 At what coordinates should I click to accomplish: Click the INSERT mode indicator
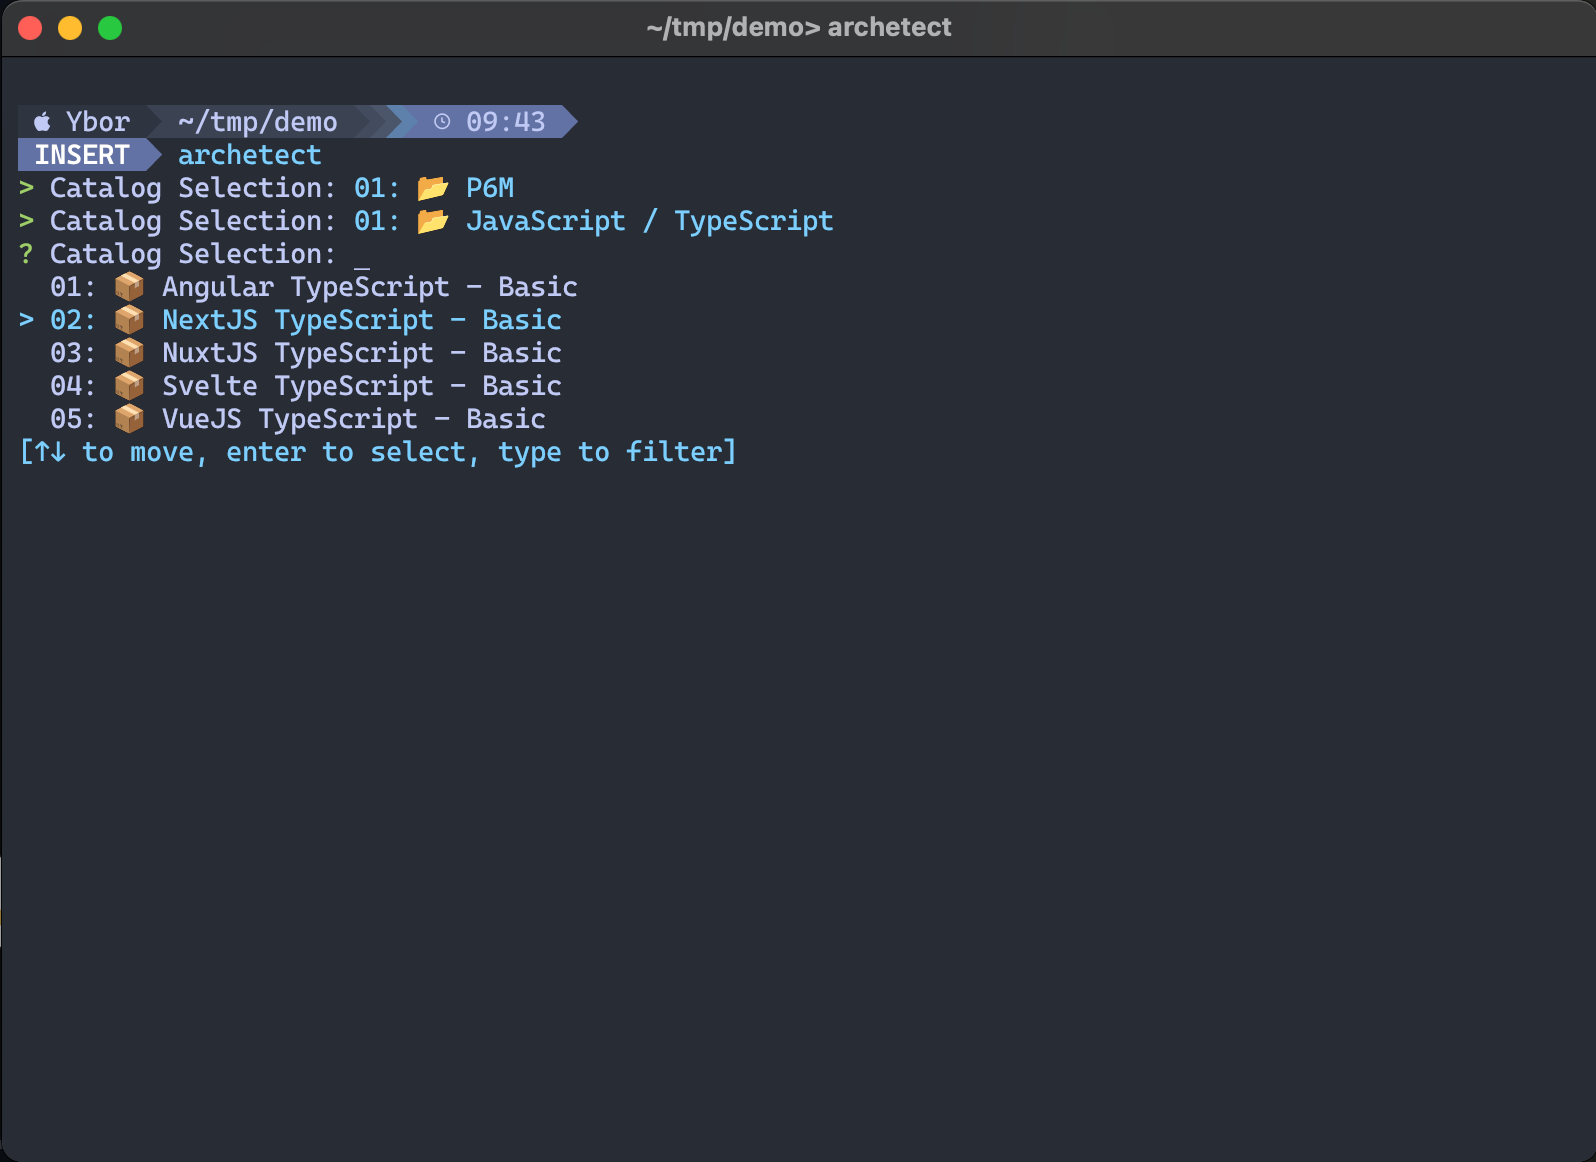(x=82, y=155)
